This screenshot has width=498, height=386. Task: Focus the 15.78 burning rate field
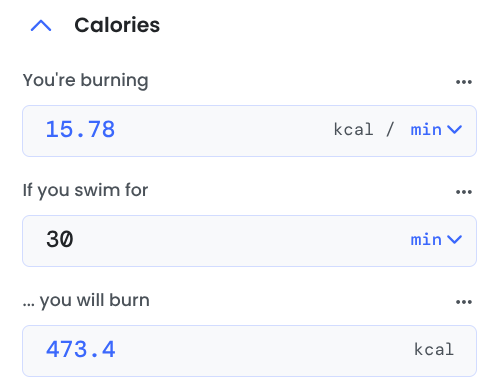point(249,131)
